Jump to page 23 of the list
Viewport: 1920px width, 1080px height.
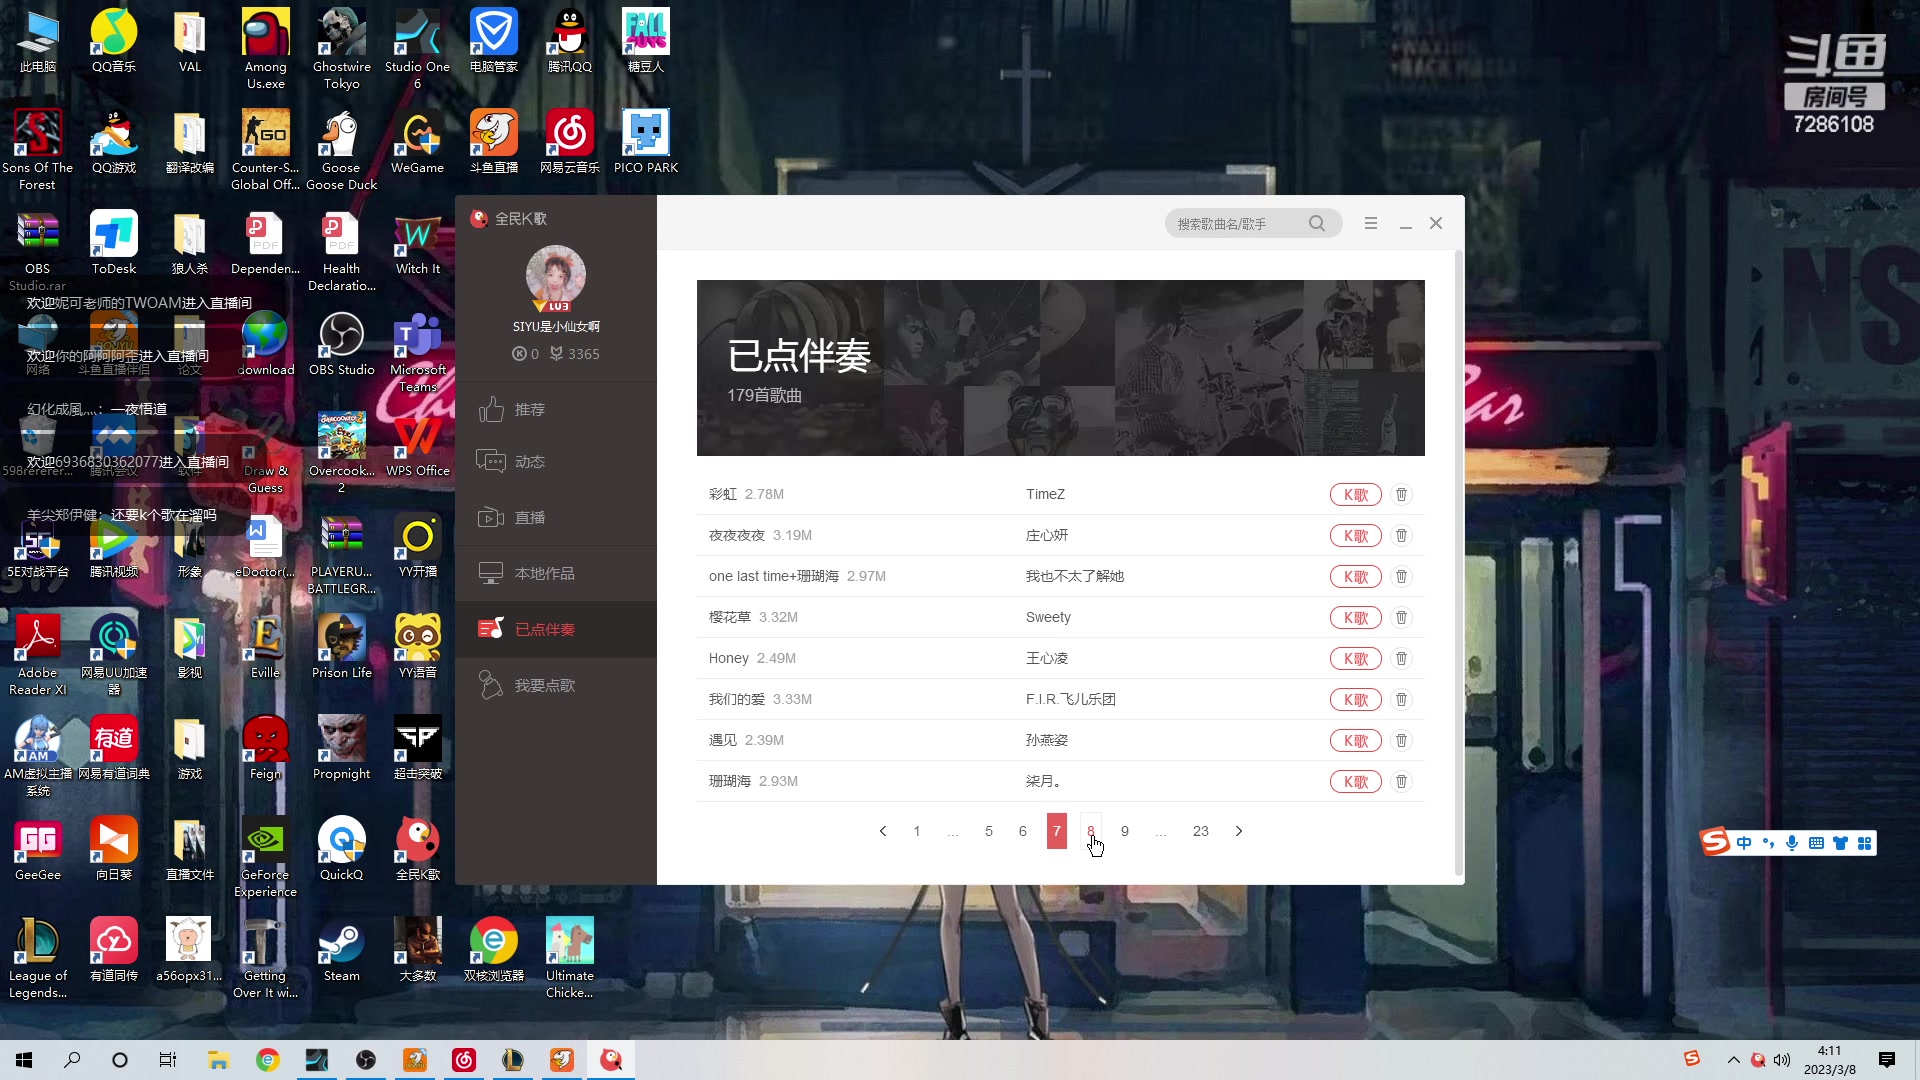[x=1200, y=831]
